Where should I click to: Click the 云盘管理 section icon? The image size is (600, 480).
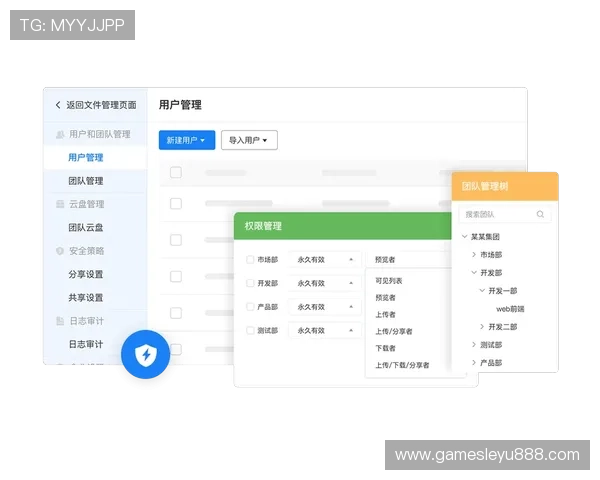click(x=60, y=204)
